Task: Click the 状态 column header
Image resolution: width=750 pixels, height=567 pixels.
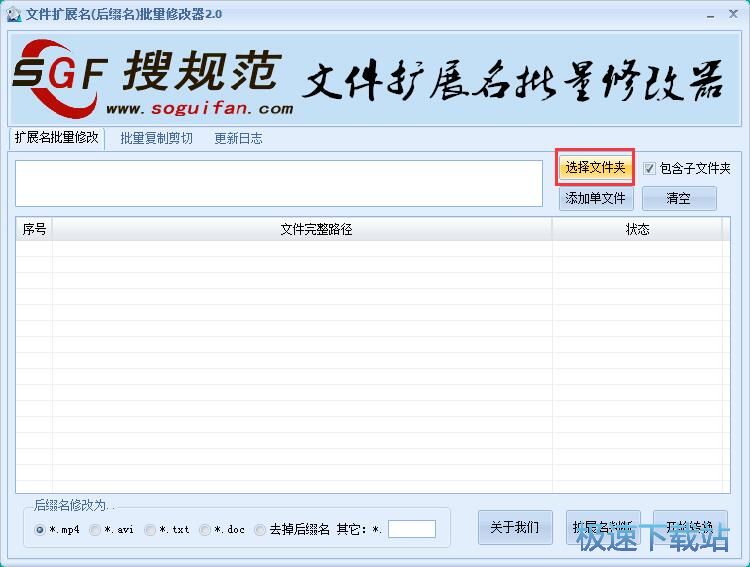Action: (637, 229)
